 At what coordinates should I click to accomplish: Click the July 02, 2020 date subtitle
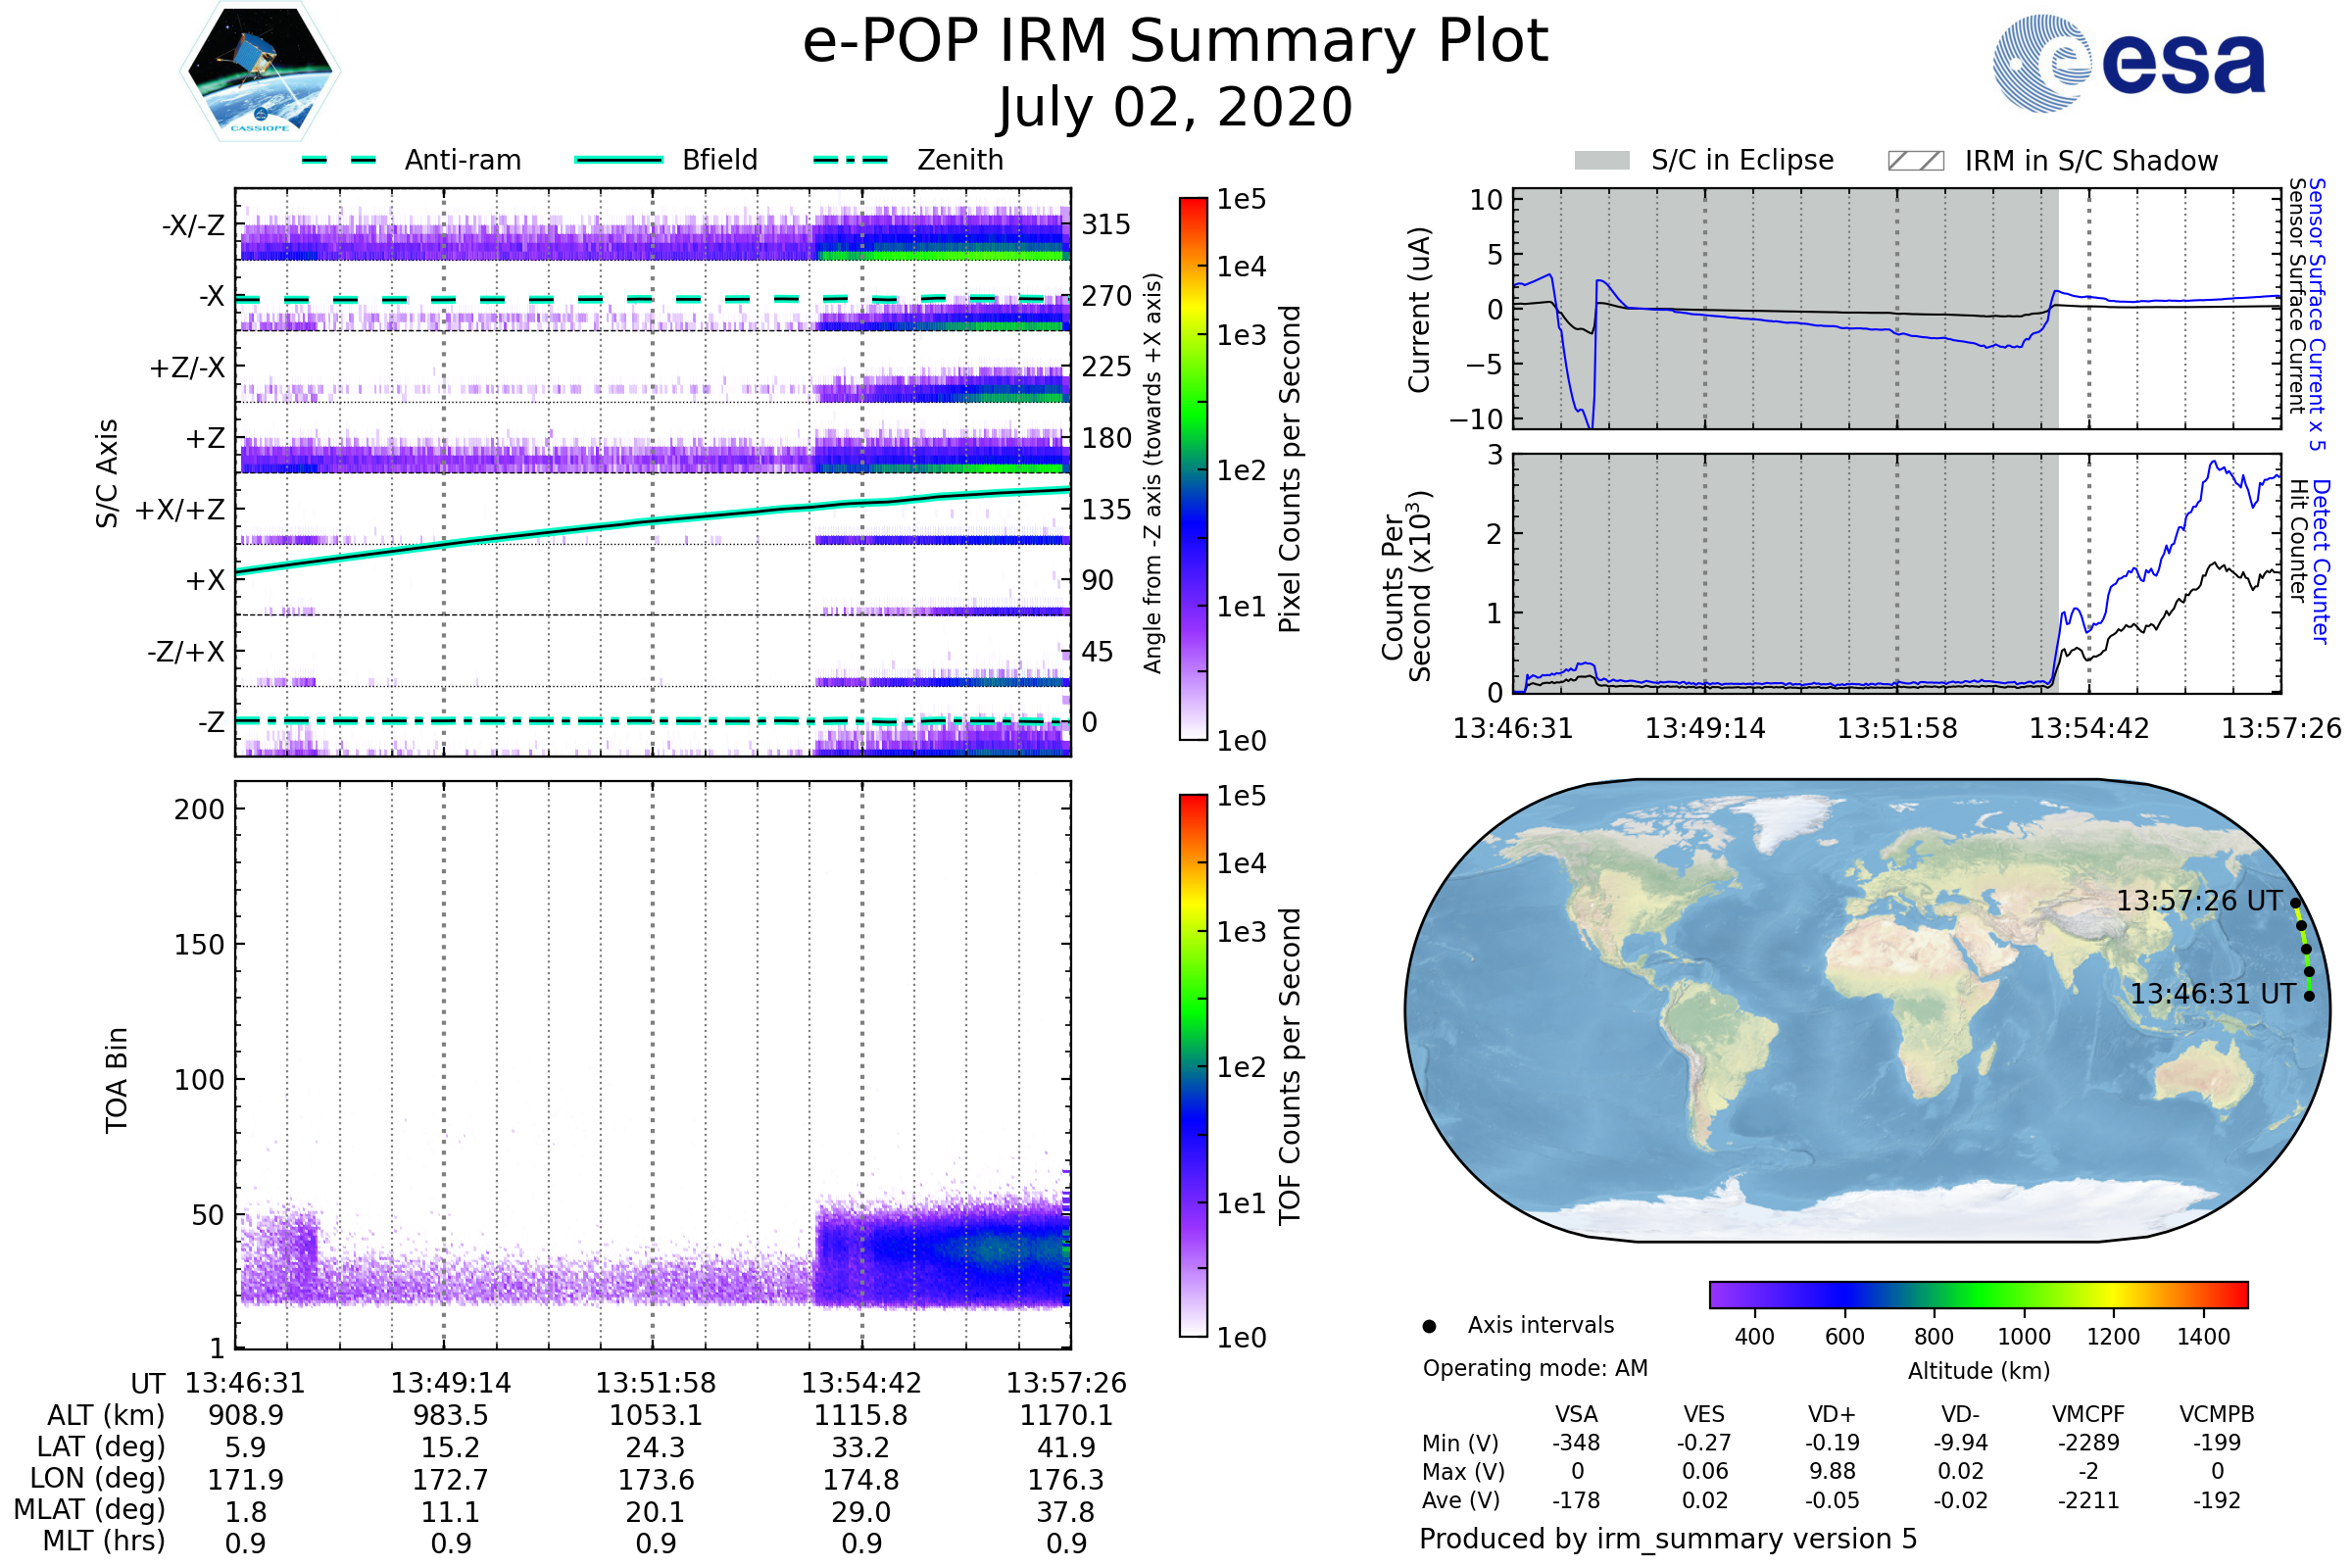(1175, 108)
